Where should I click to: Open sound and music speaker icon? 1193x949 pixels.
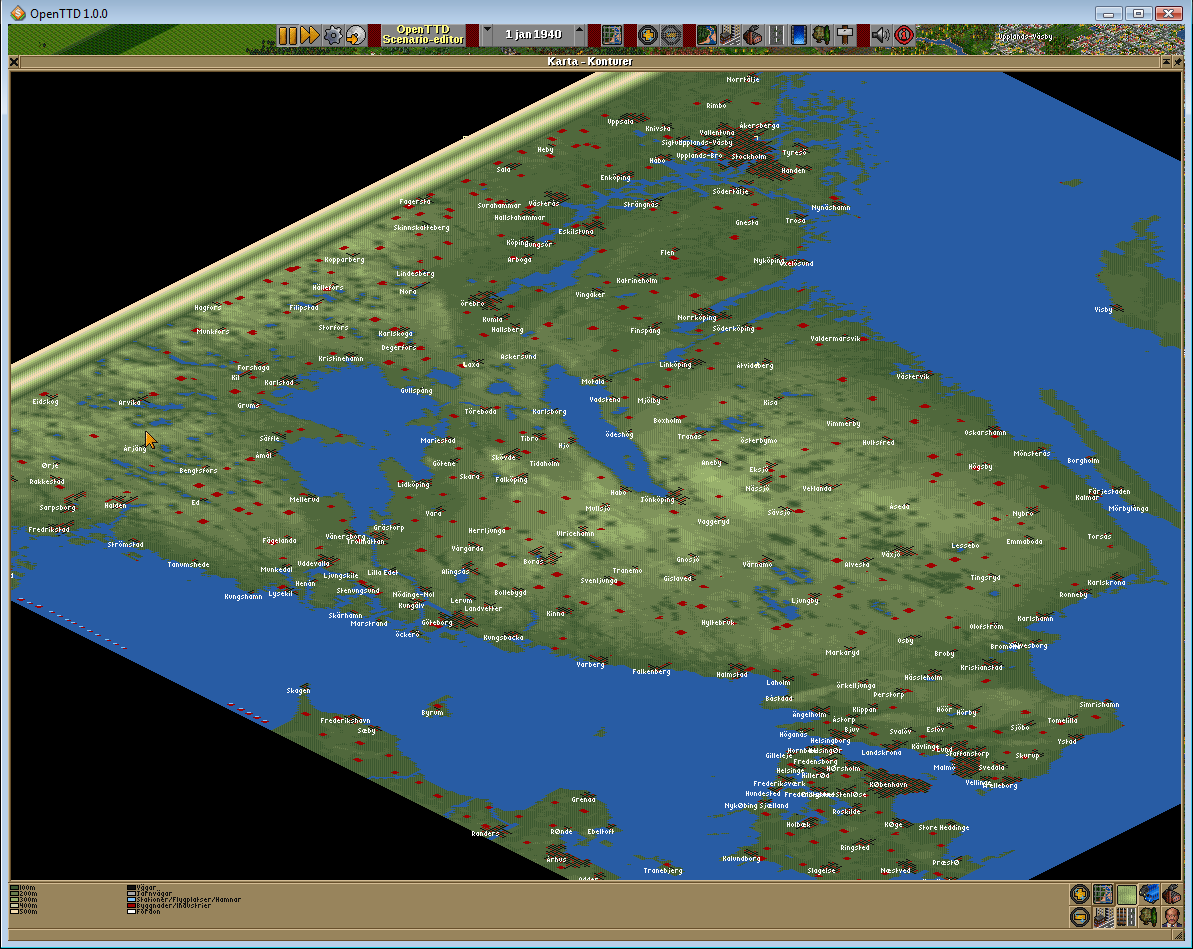(x=881, y=35)
